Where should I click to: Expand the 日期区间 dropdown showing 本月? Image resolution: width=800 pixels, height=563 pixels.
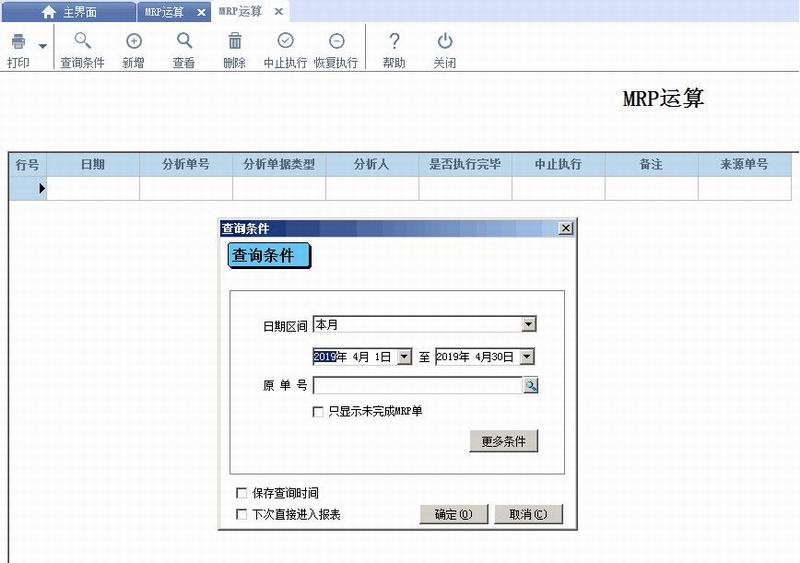[529, 324]
